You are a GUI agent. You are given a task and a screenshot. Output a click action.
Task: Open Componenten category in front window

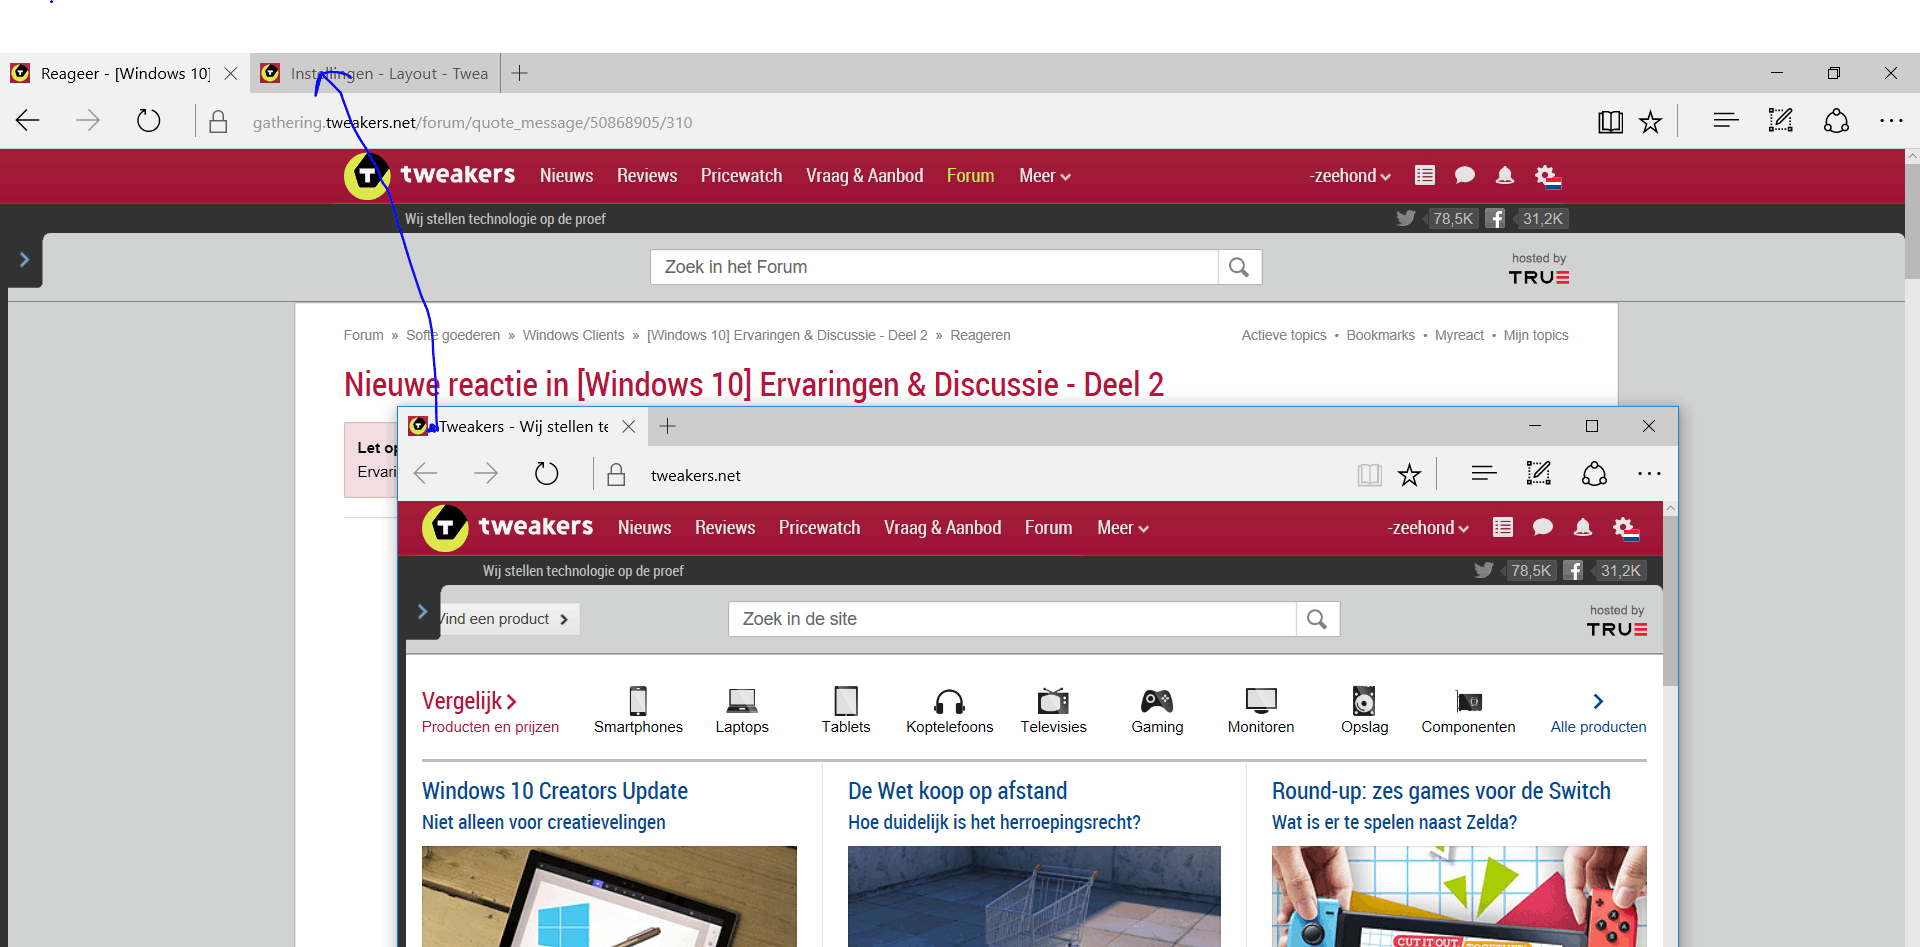coord(1468,710)
